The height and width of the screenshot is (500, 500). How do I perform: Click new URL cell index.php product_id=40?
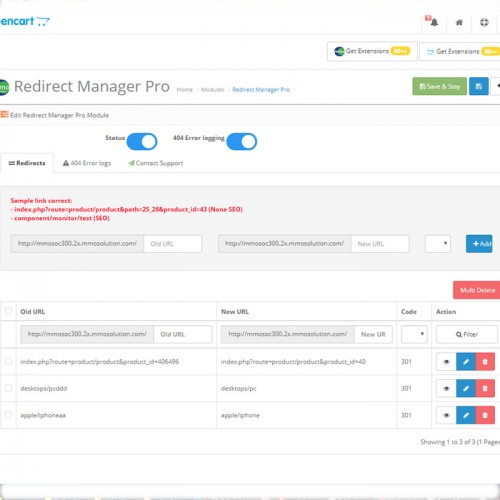tap(293, 362)
